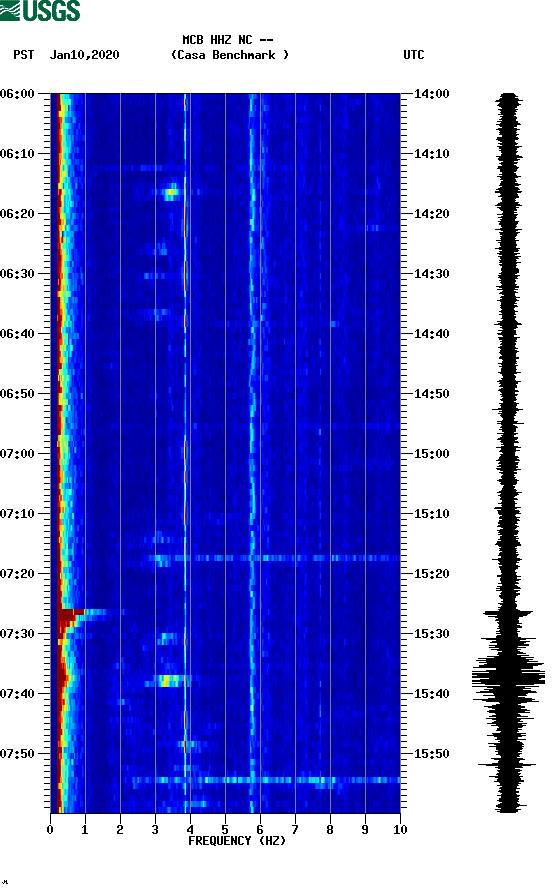Viewport: 552px width, 893px height.
Task: Click the '1' frequency axis tick label
Action: point(85,829)
